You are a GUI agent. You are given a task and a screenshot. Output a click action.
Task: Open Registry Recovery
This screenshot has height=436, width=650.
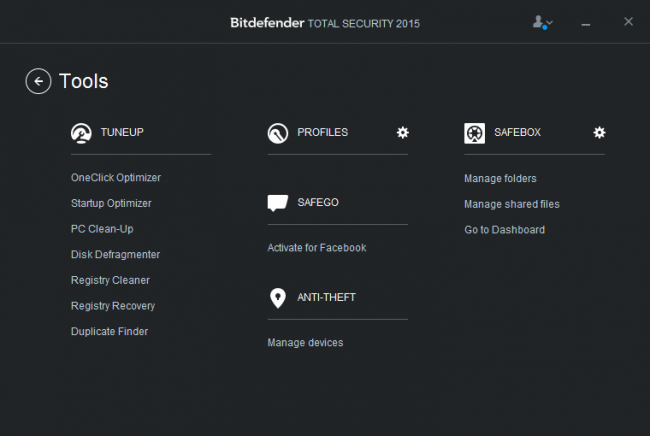(113, 306)
